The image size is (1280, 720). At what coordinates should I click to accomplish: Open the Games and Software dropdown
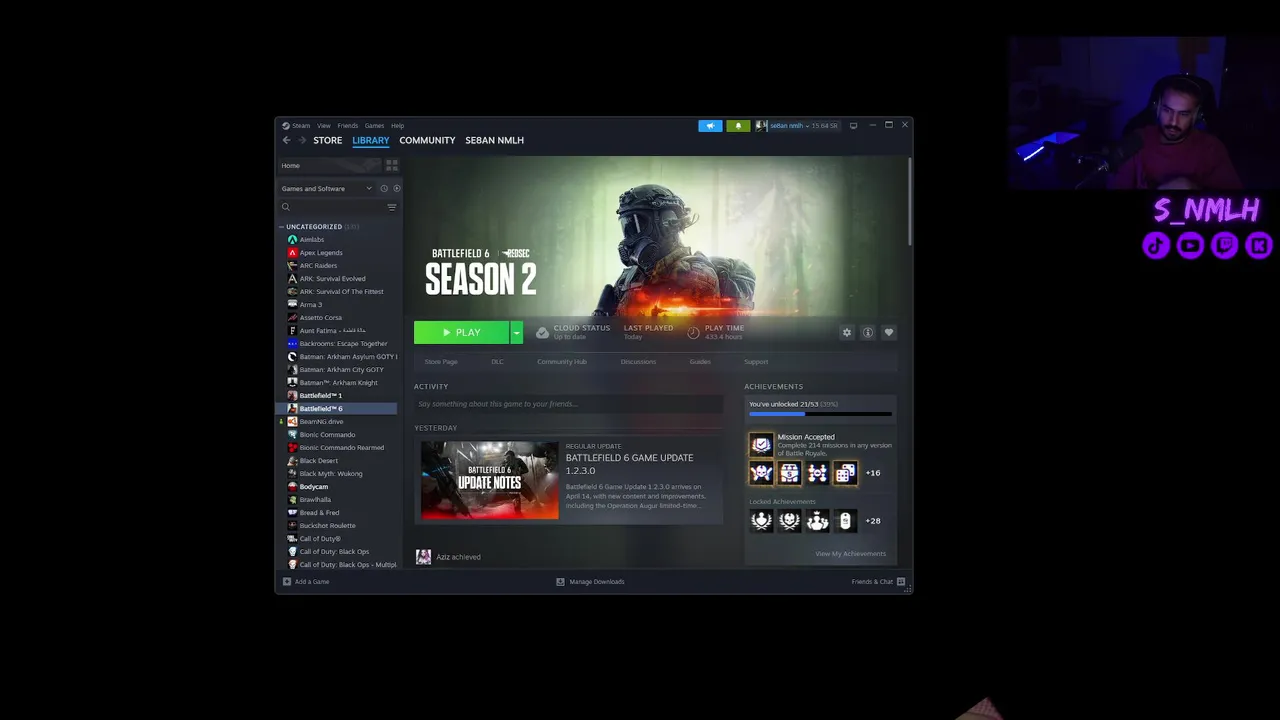(326, 188)
